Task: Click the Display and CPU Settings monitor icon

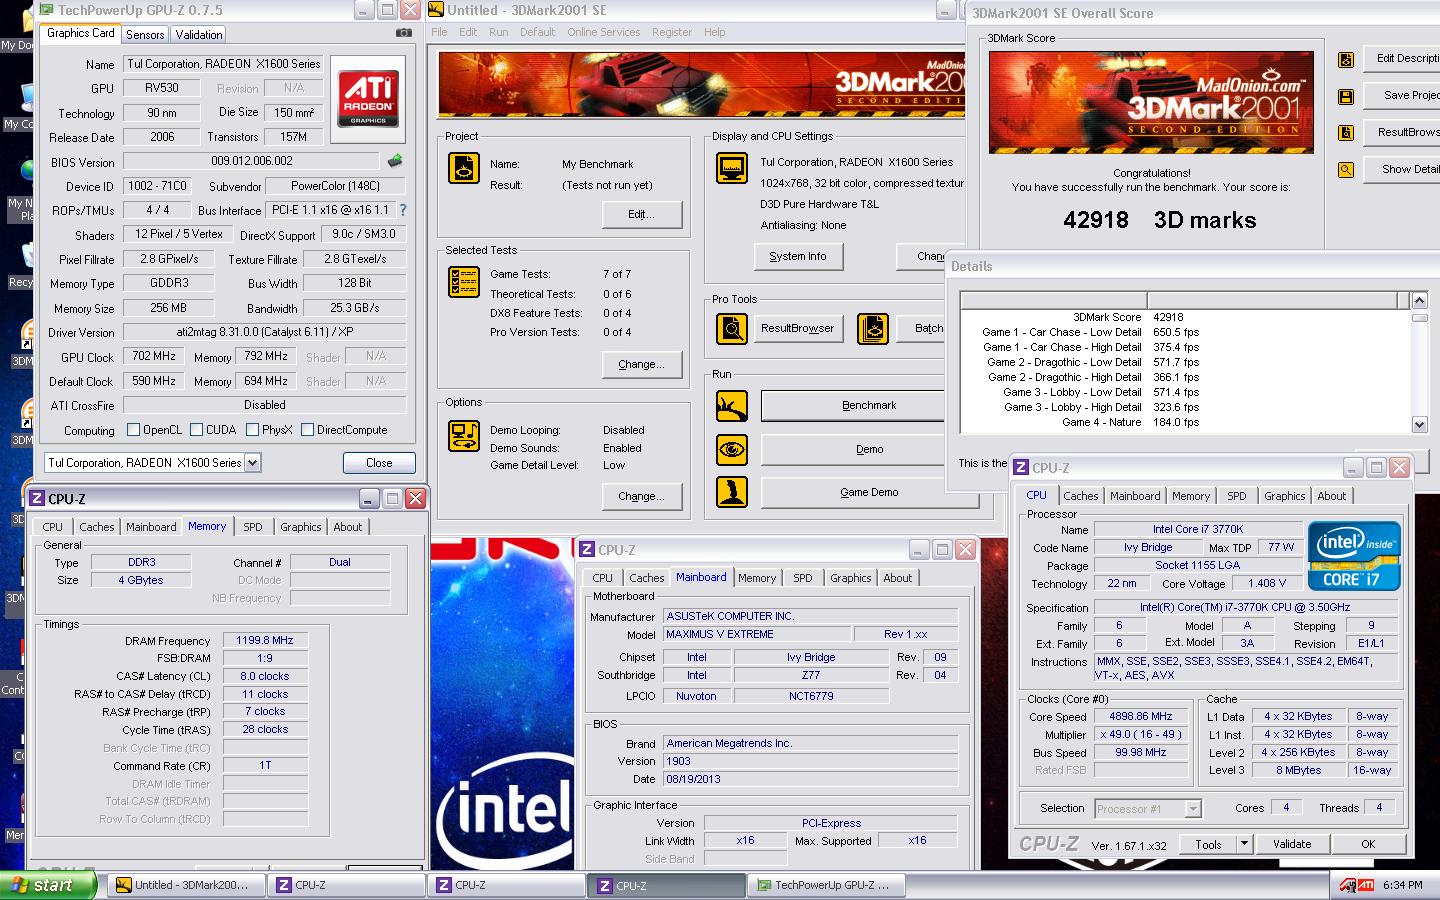Action: [732, 168]
